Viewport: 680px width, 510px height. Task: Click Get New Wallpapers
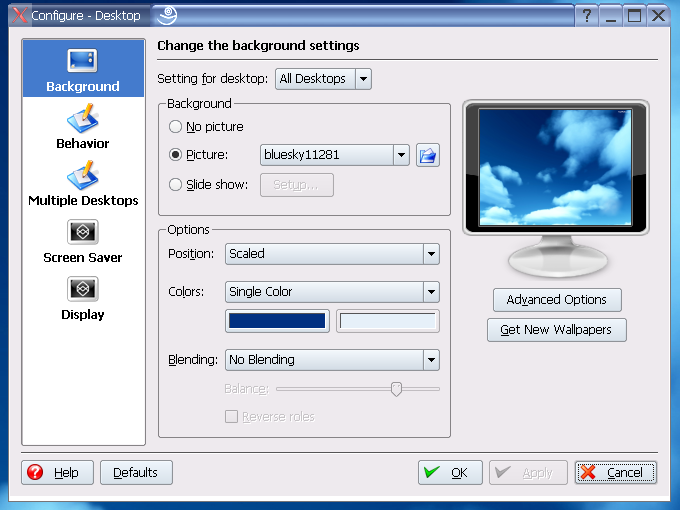point(556,330)
